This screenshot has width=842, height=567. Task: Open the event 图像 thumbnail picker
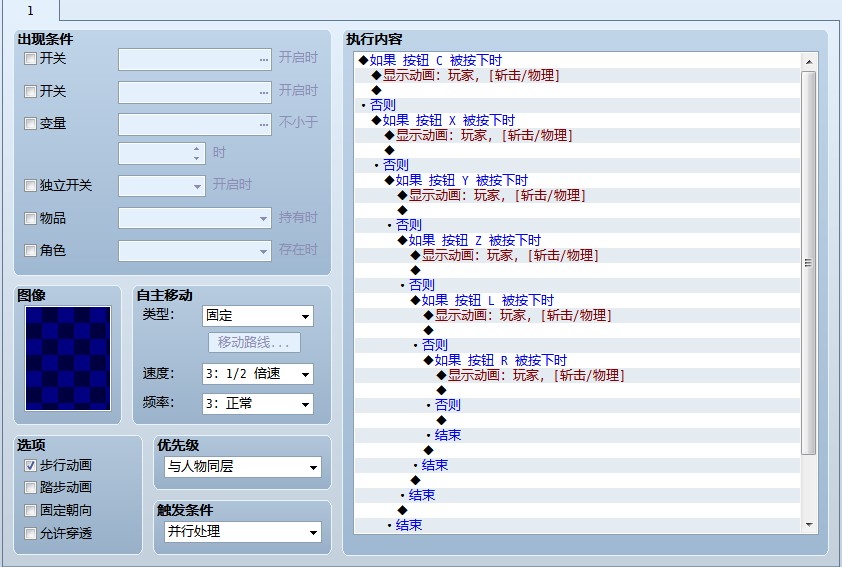click(68, 359)
